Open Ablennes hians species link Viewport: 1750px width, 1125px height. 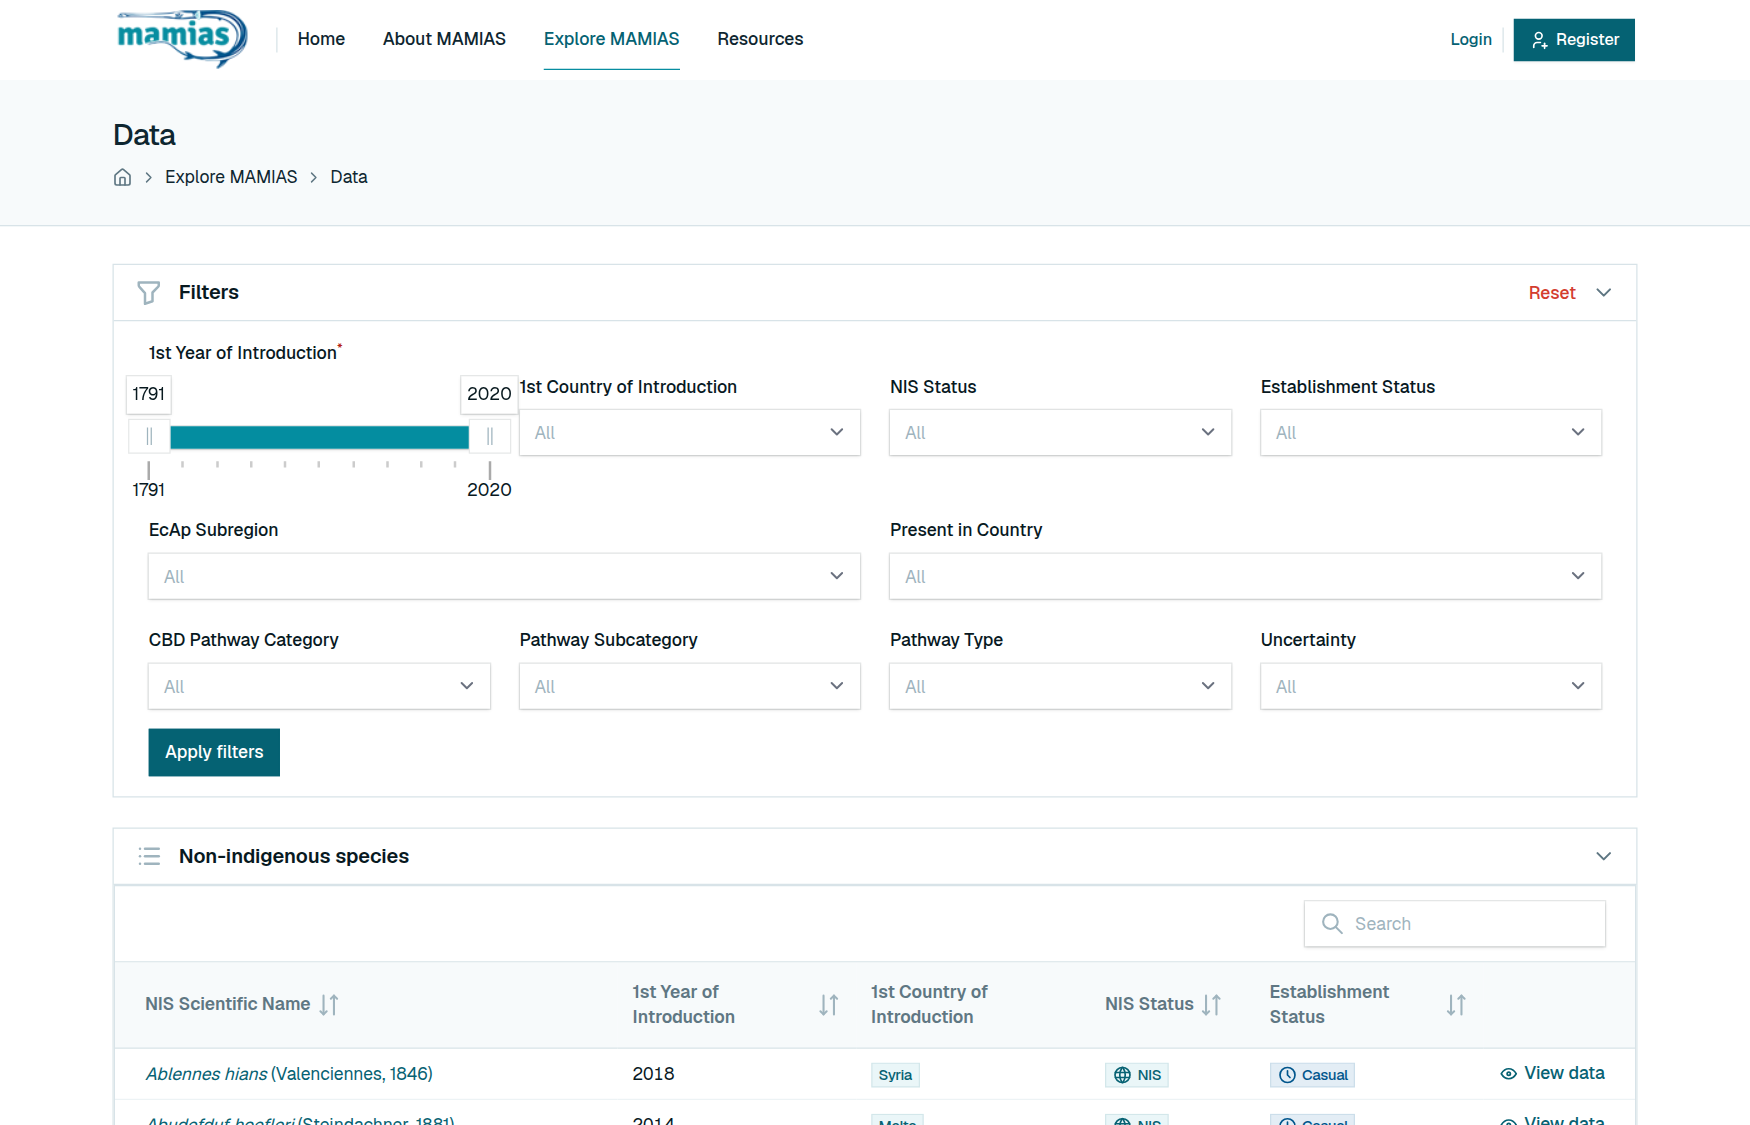coord(289,1074)
